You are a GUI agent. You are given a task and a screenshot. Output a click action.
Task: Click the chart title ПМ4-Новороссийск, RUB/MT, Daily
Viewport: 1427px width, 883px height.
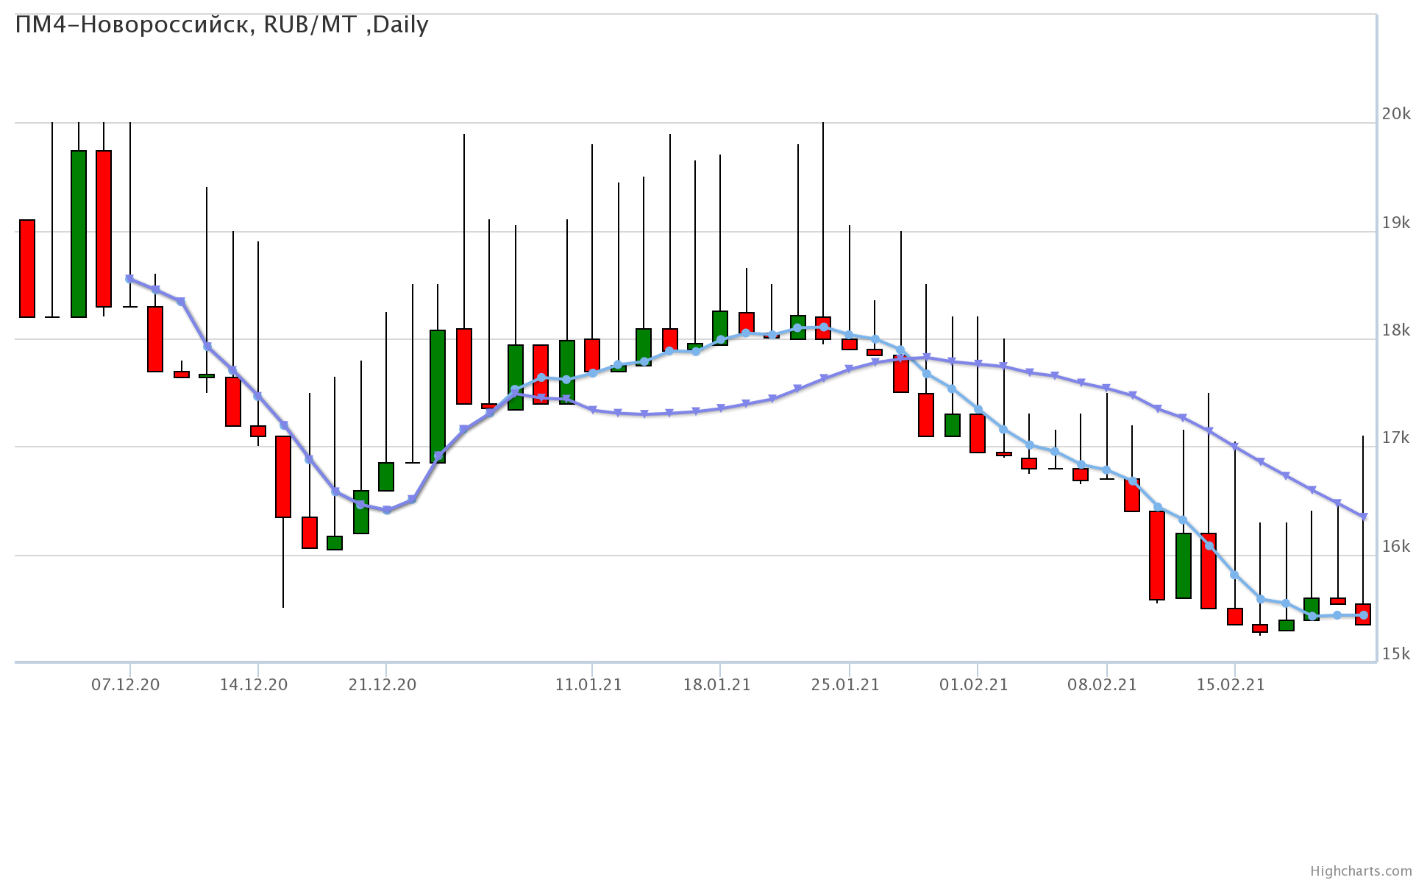pos(222,25)
